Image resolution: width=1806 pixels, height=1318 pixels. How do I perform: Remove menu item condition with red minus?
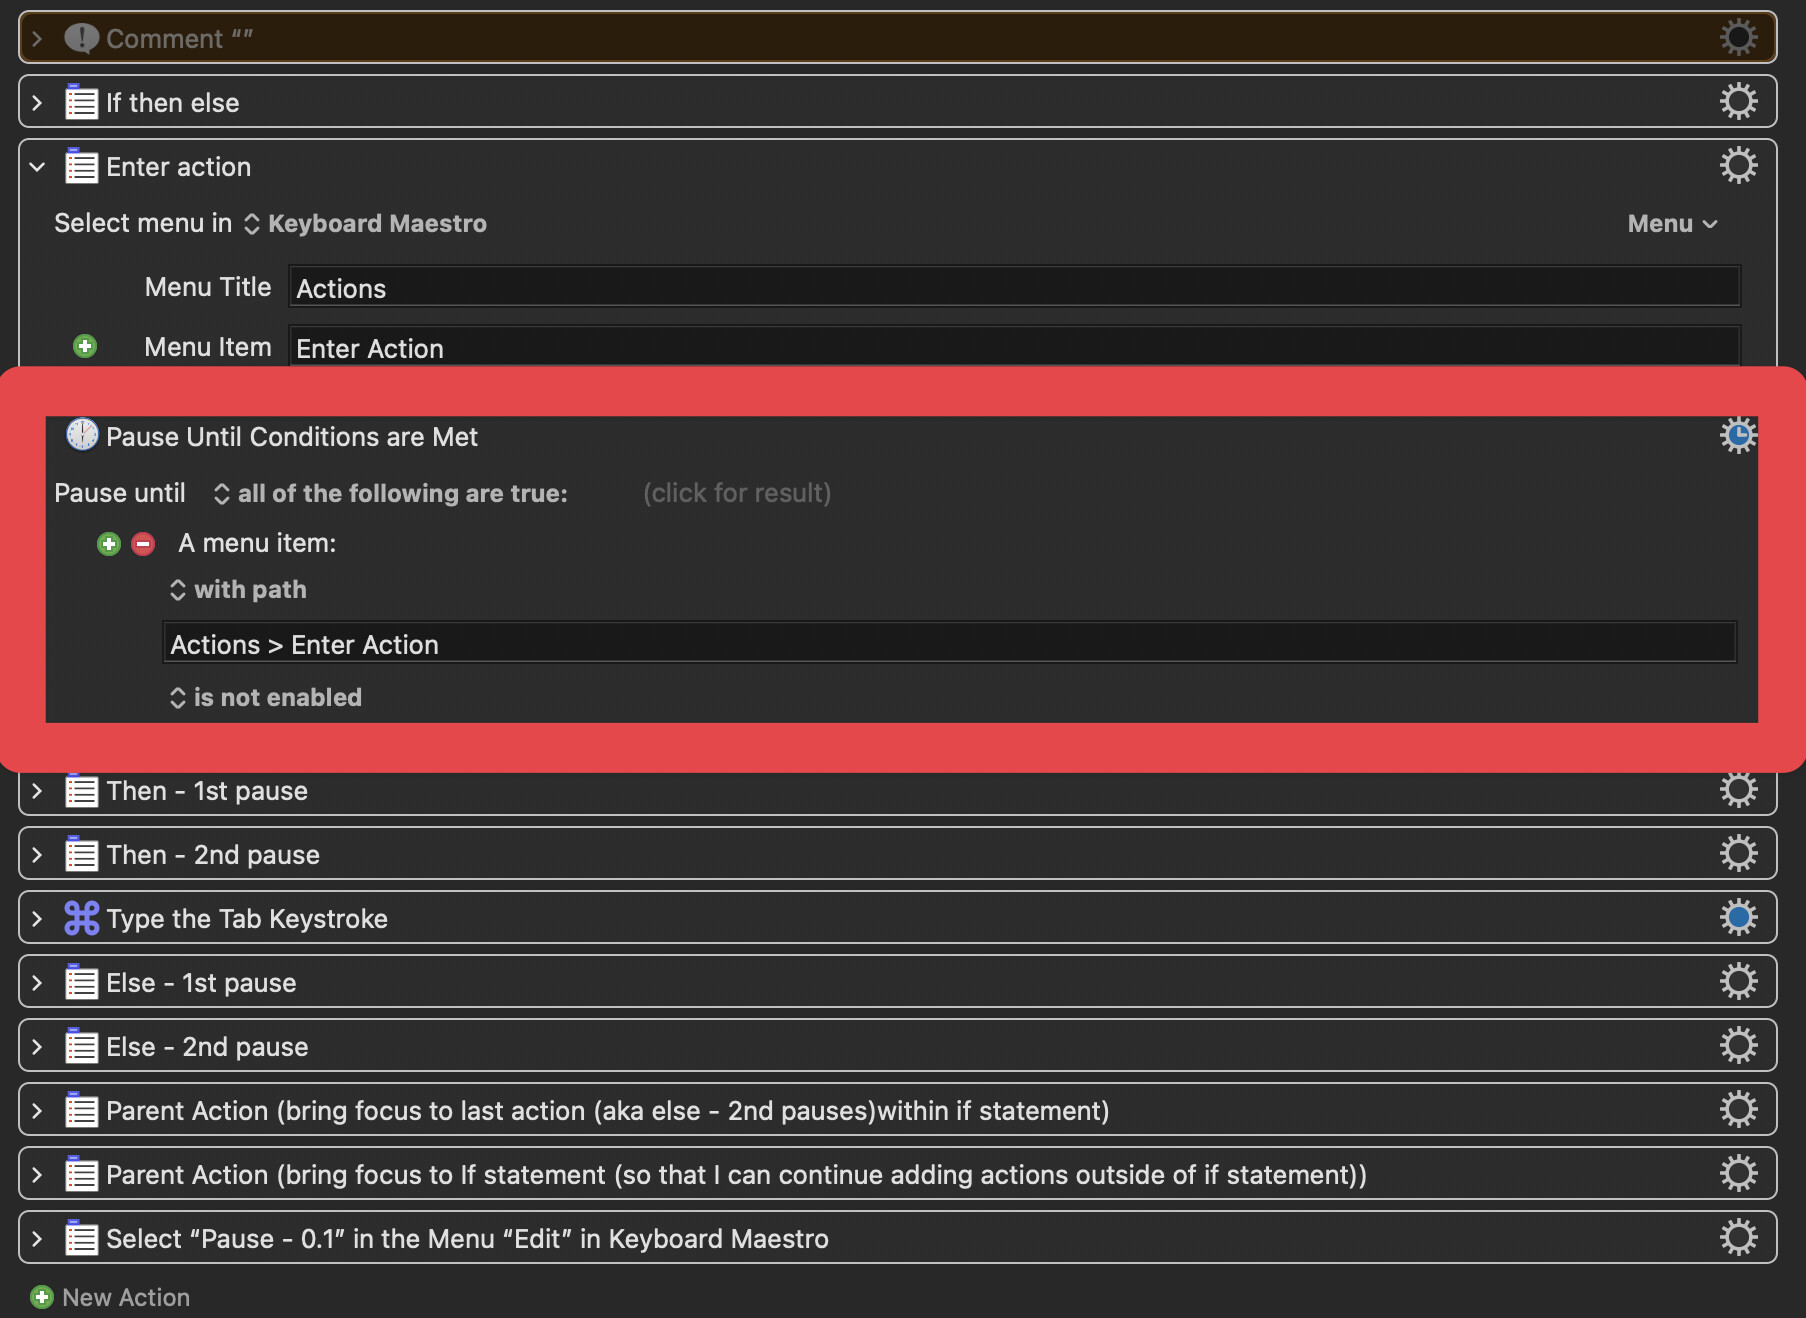tap(143, 544)
